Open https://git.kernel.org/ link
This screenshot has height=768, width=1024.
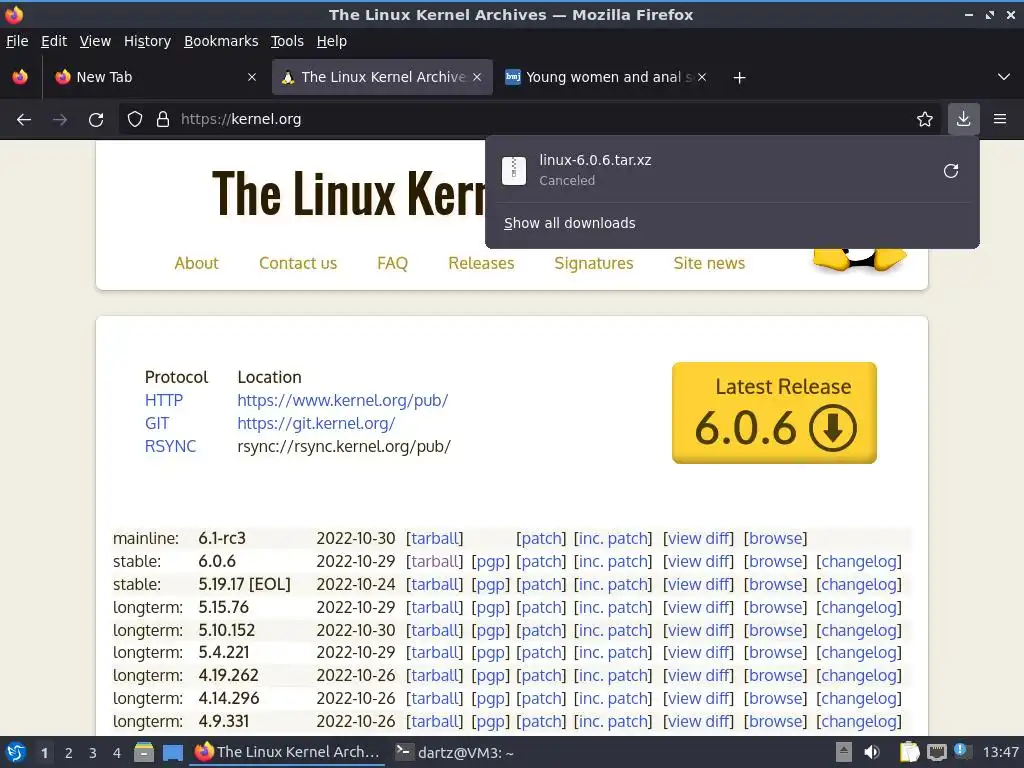pyautogui.click(x=316, y=423)
